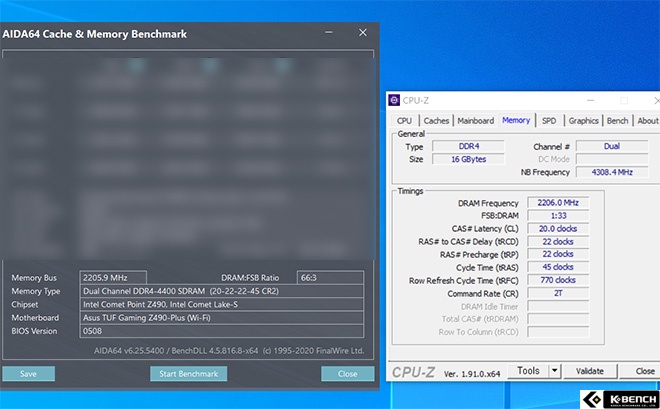
Task: Switch to the Caches tab in CPU-Z
Action: click(x=436, y=121)
